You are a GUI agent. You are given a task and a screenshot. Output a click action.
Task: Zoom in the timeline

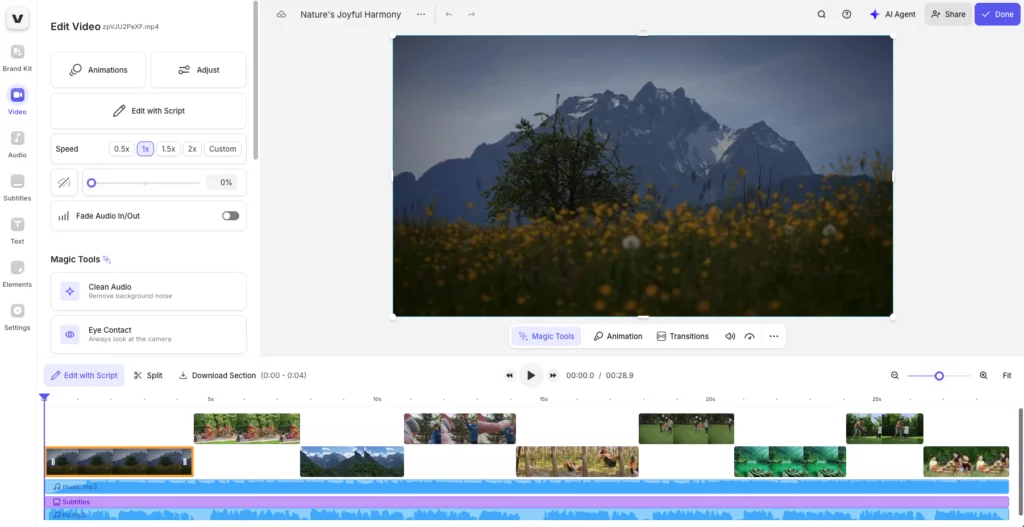[984, 375]
